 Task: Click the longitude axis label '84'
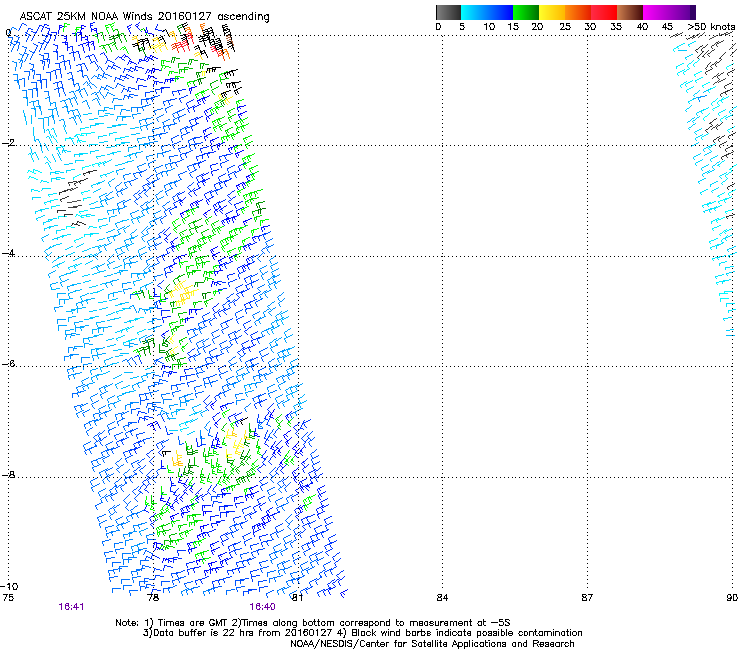[x=442, y=598]
